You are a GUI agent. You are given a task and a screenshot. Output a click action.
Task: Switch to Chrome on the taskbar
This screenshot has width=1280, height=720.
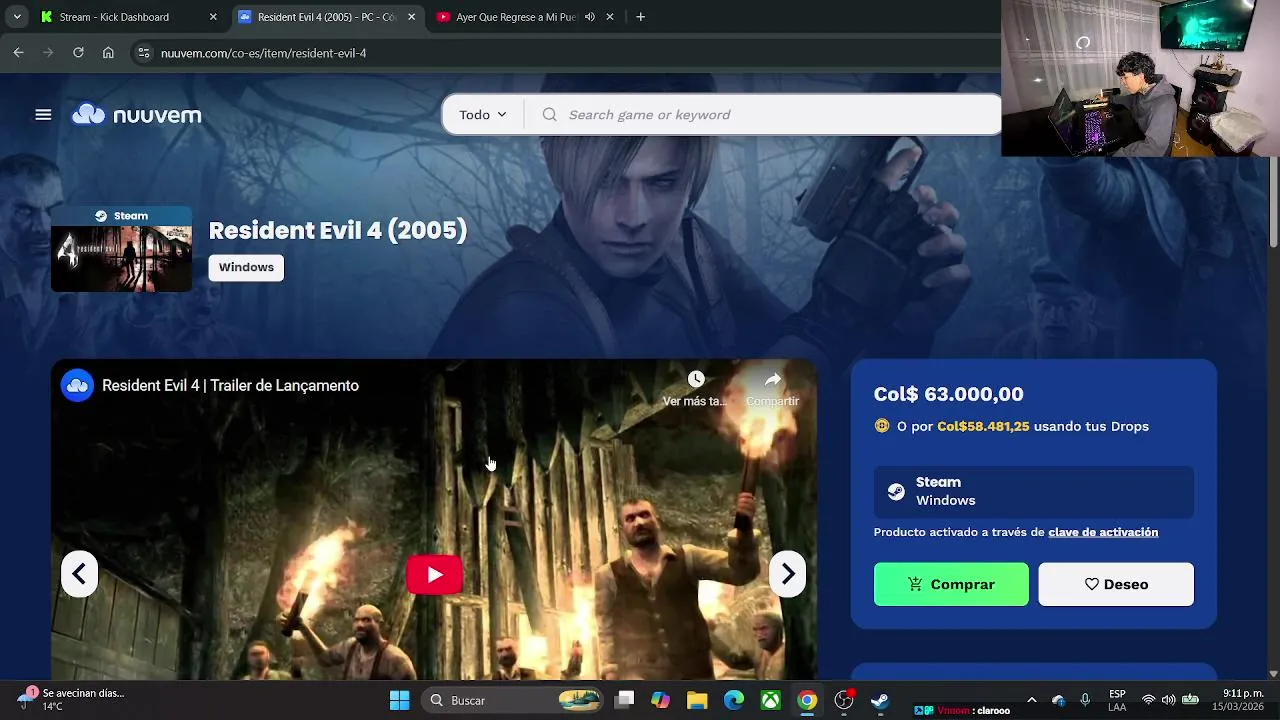pyautogui.click(x=807, y=700)
